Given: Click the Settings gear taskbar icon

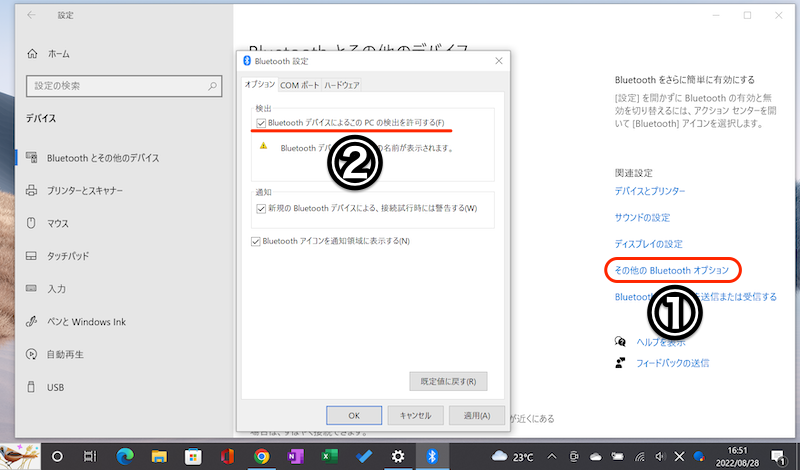Looking at the screenshot, I should (398, 456).
